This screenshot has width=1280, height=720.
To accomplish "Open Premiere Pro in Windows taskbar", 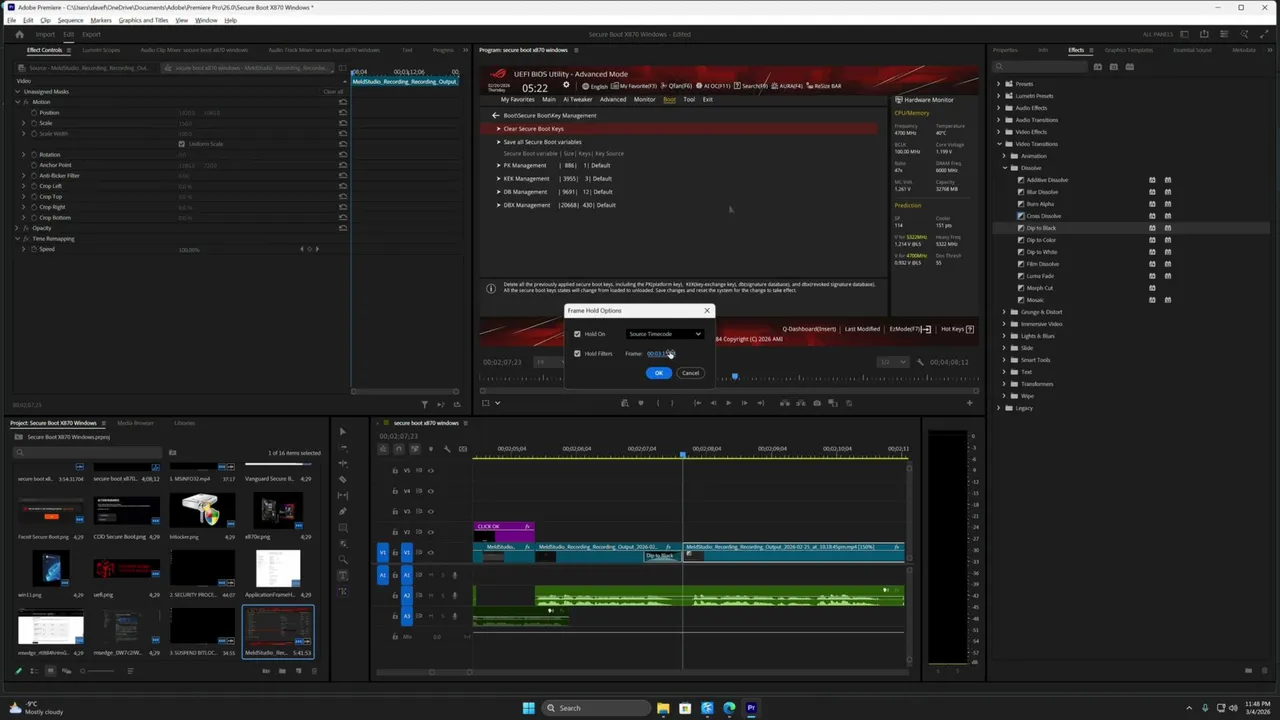I will tap(751, 708).
